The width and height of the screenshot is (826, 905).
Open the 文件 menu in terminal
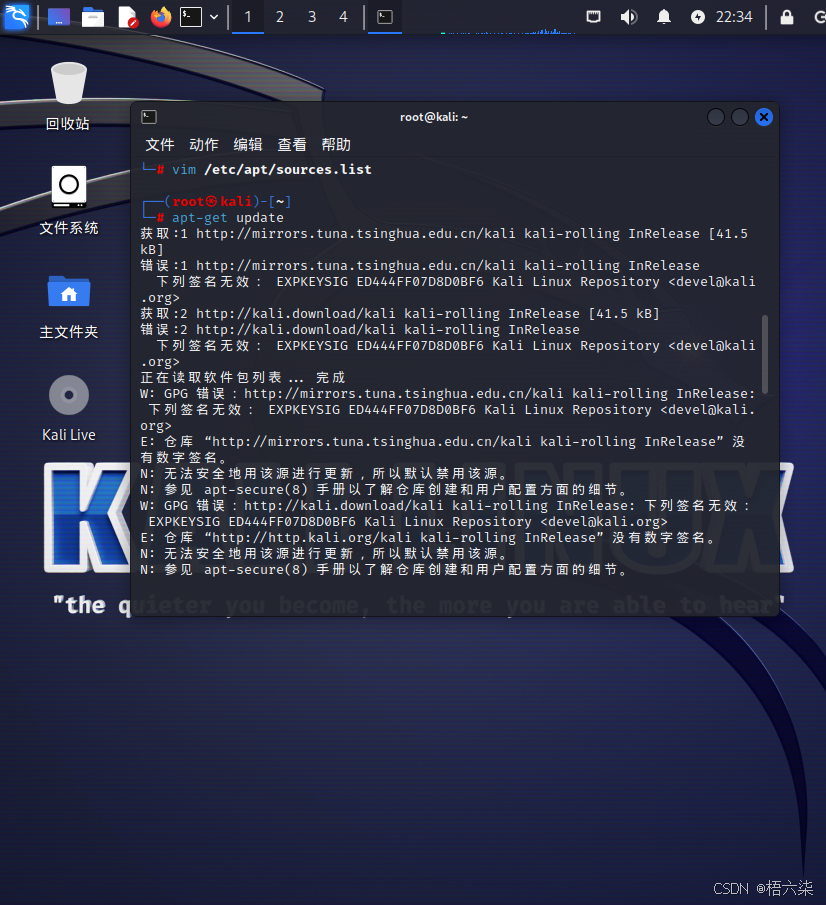[160, 144]
